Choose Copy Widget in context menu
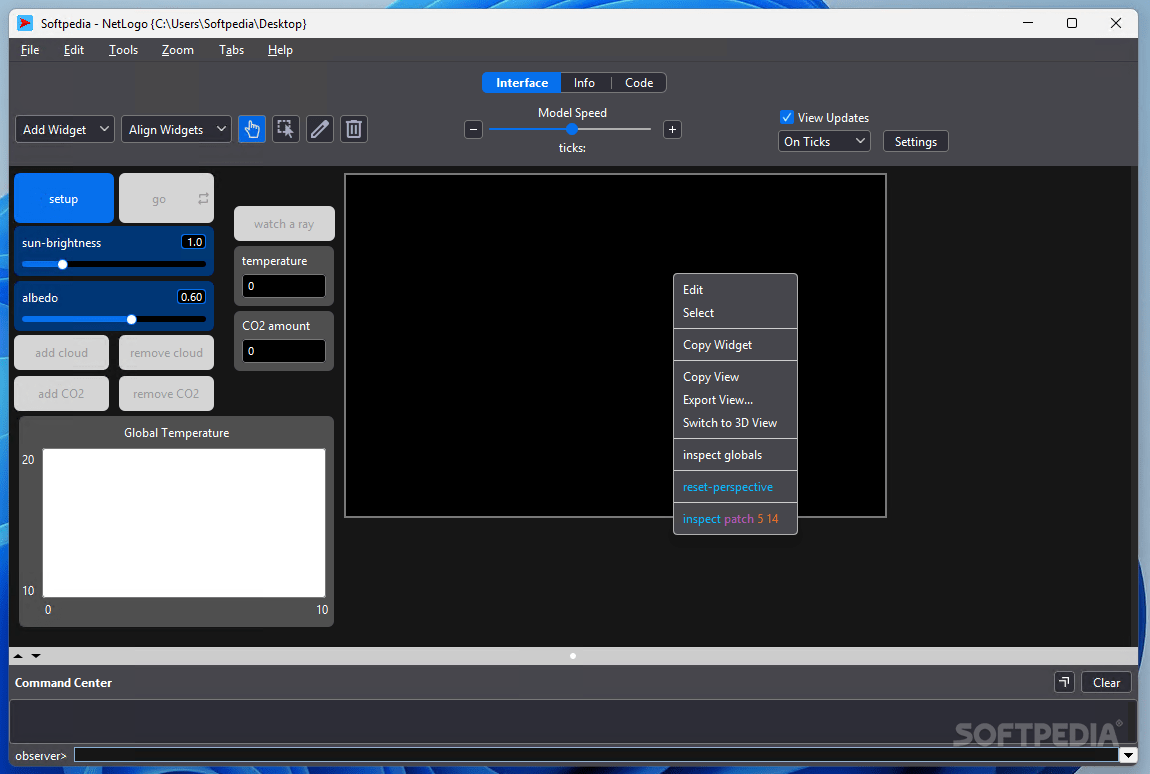Screen dimensions: 1150x774 [735, 345]
